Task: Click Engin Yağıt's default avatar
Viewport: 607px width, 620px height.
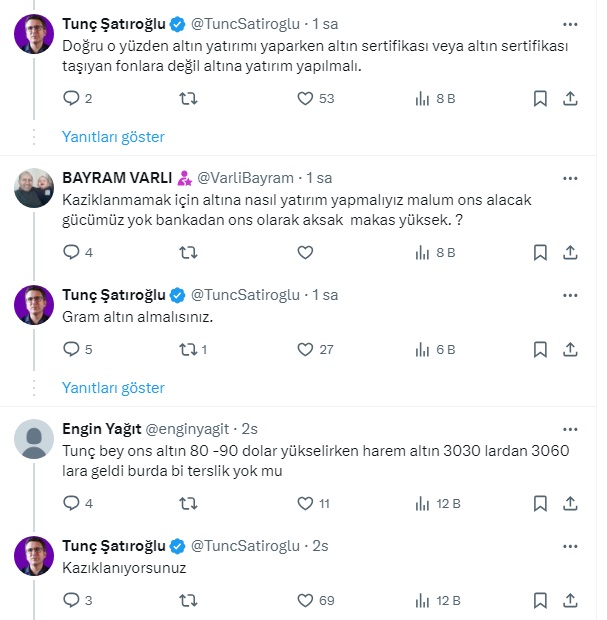Action: tap(34, 439)
